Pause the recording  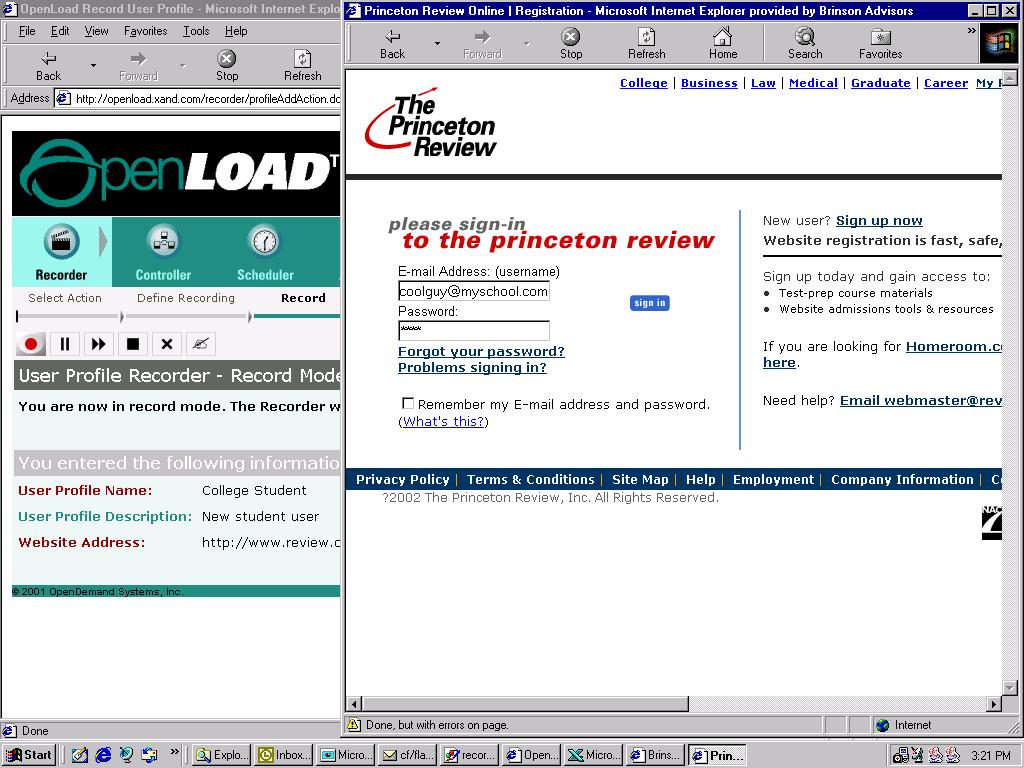[65, 344]
